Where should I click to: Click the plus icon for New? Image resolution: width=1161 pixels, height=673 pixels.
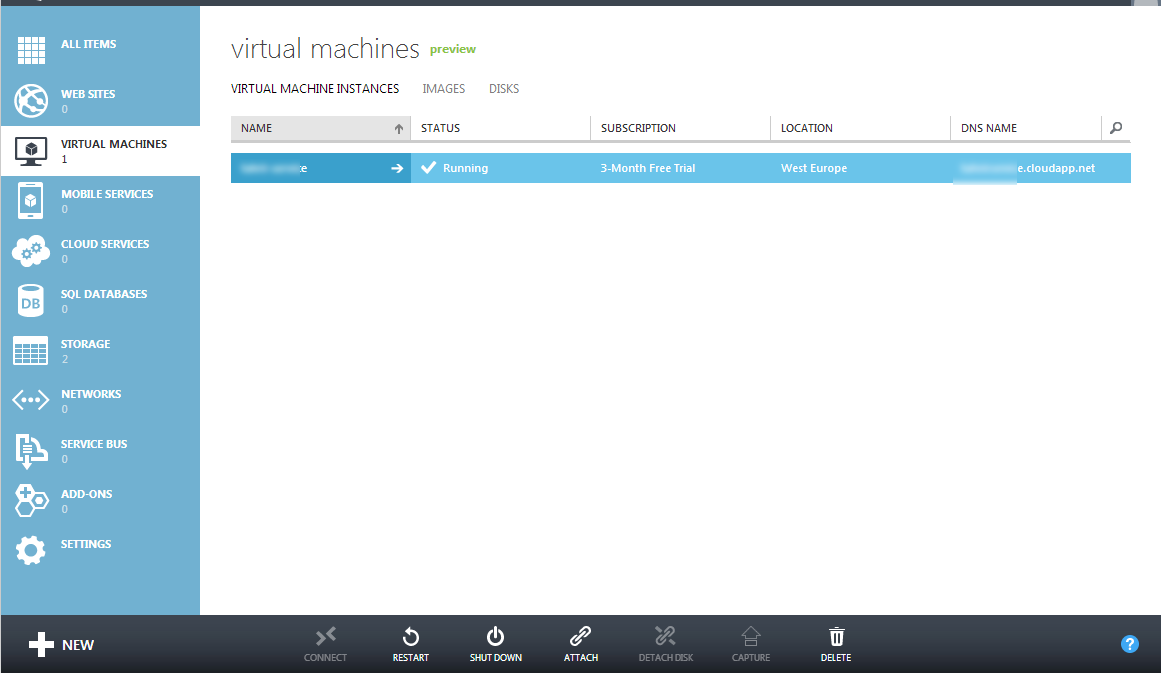41,645
